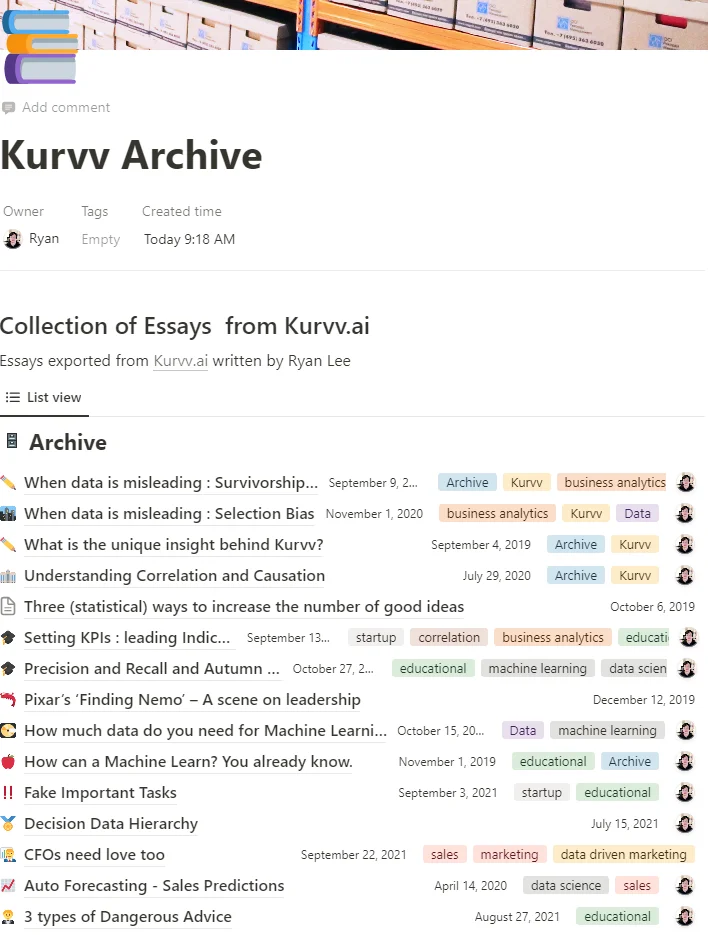Click machine learning tag on Precision and Recall row

coord(537,668)
